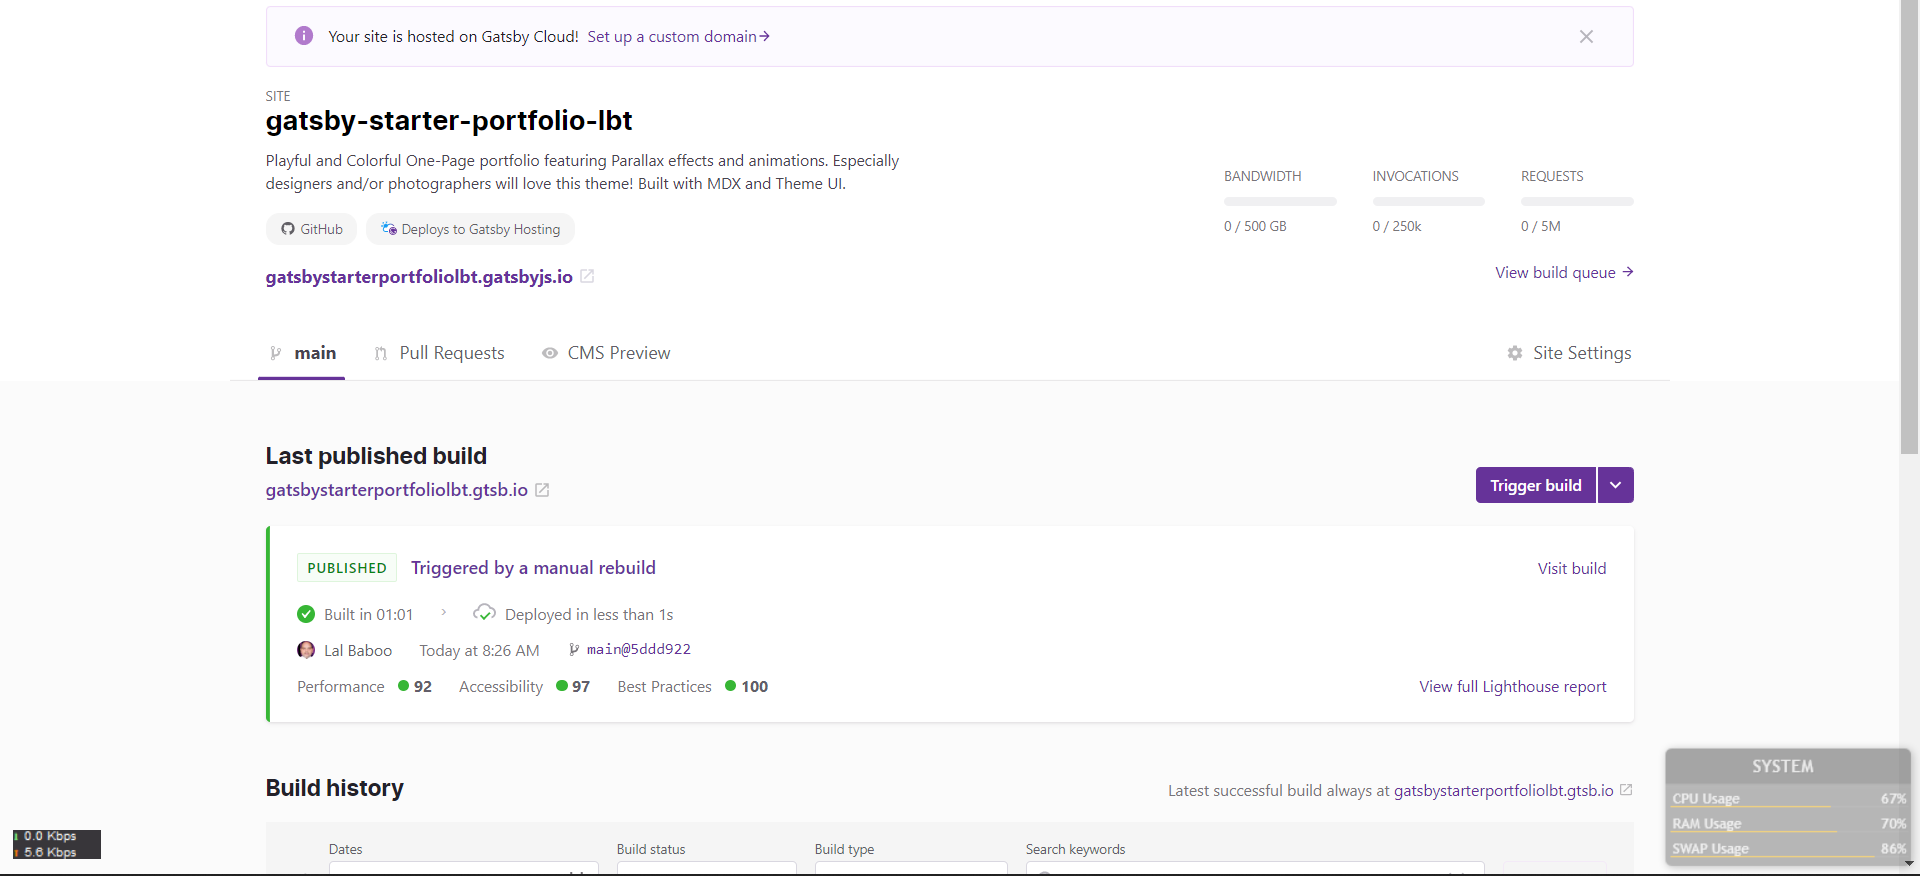Click the PUBLISHED status badge
Viewport: 1920px width, 876px height.
tap(347, 568)
